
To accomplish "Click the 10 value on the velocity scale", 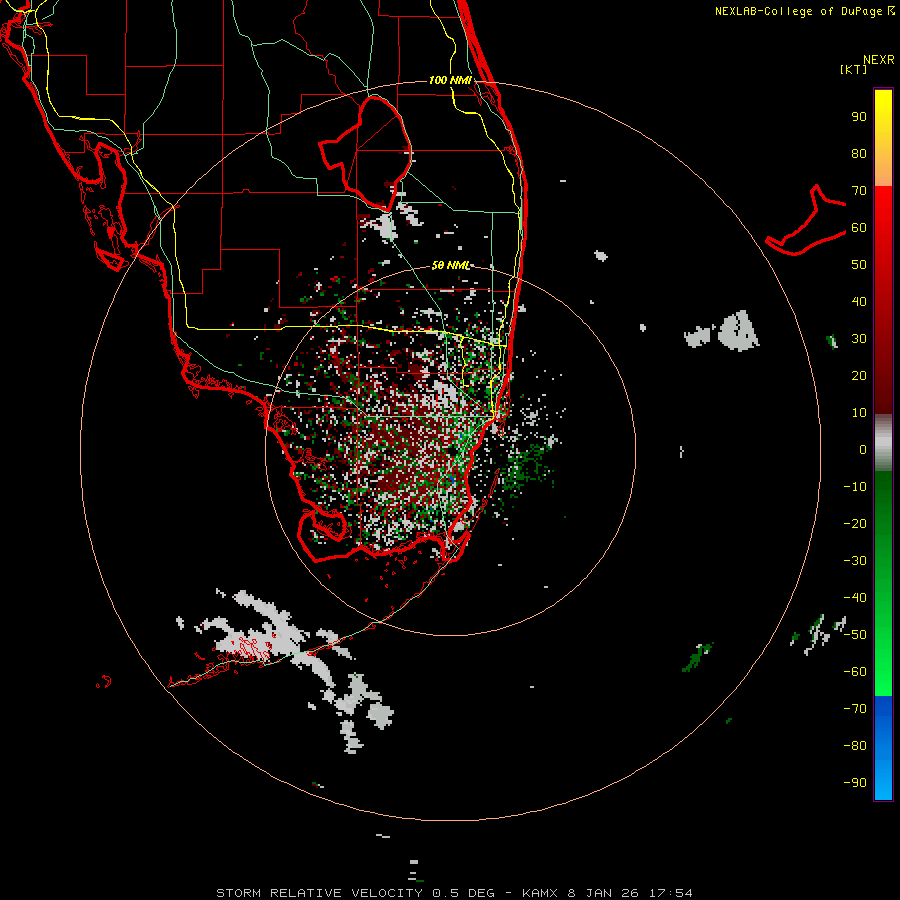I will [859, 413].
